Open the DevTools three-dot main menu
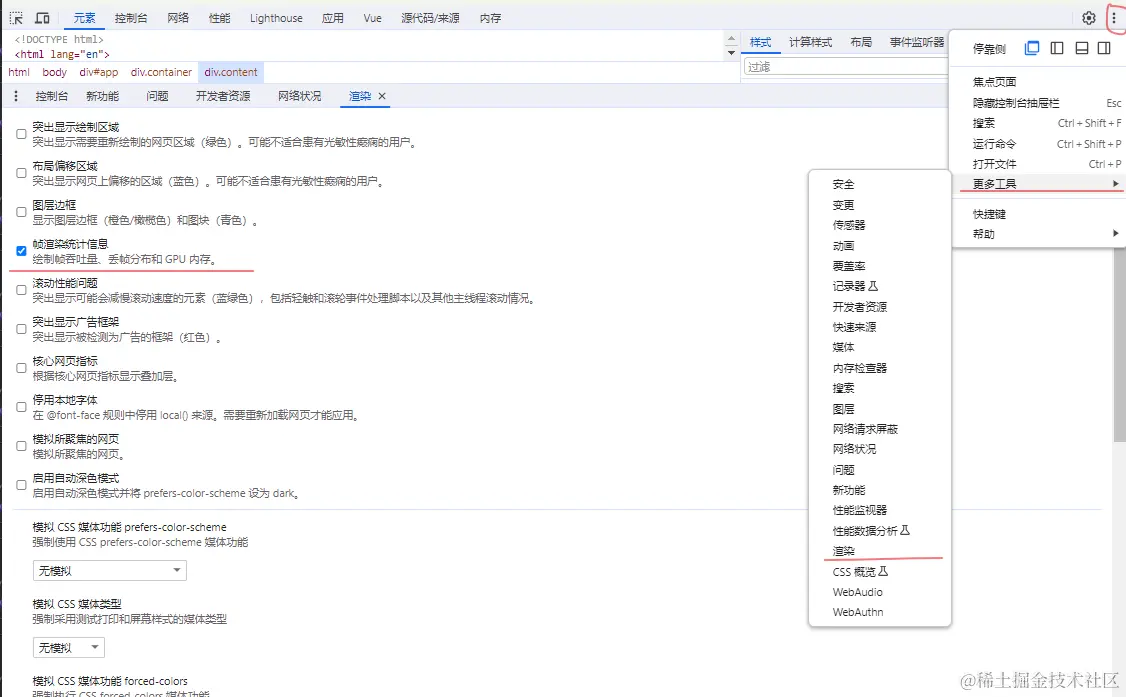Screen dimensions: 1126x697 pos(1114,18)
